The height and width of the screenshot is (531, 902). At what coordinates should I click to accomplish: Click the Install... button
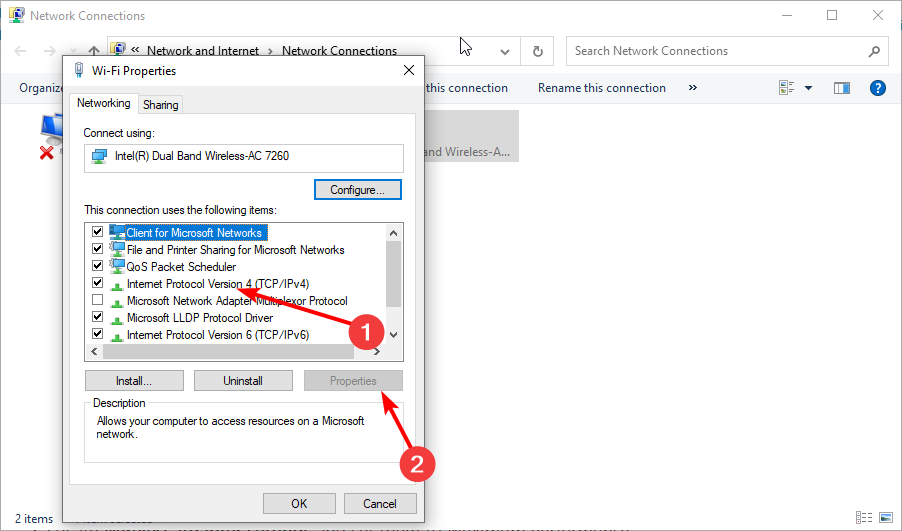(x=134, y=381)
